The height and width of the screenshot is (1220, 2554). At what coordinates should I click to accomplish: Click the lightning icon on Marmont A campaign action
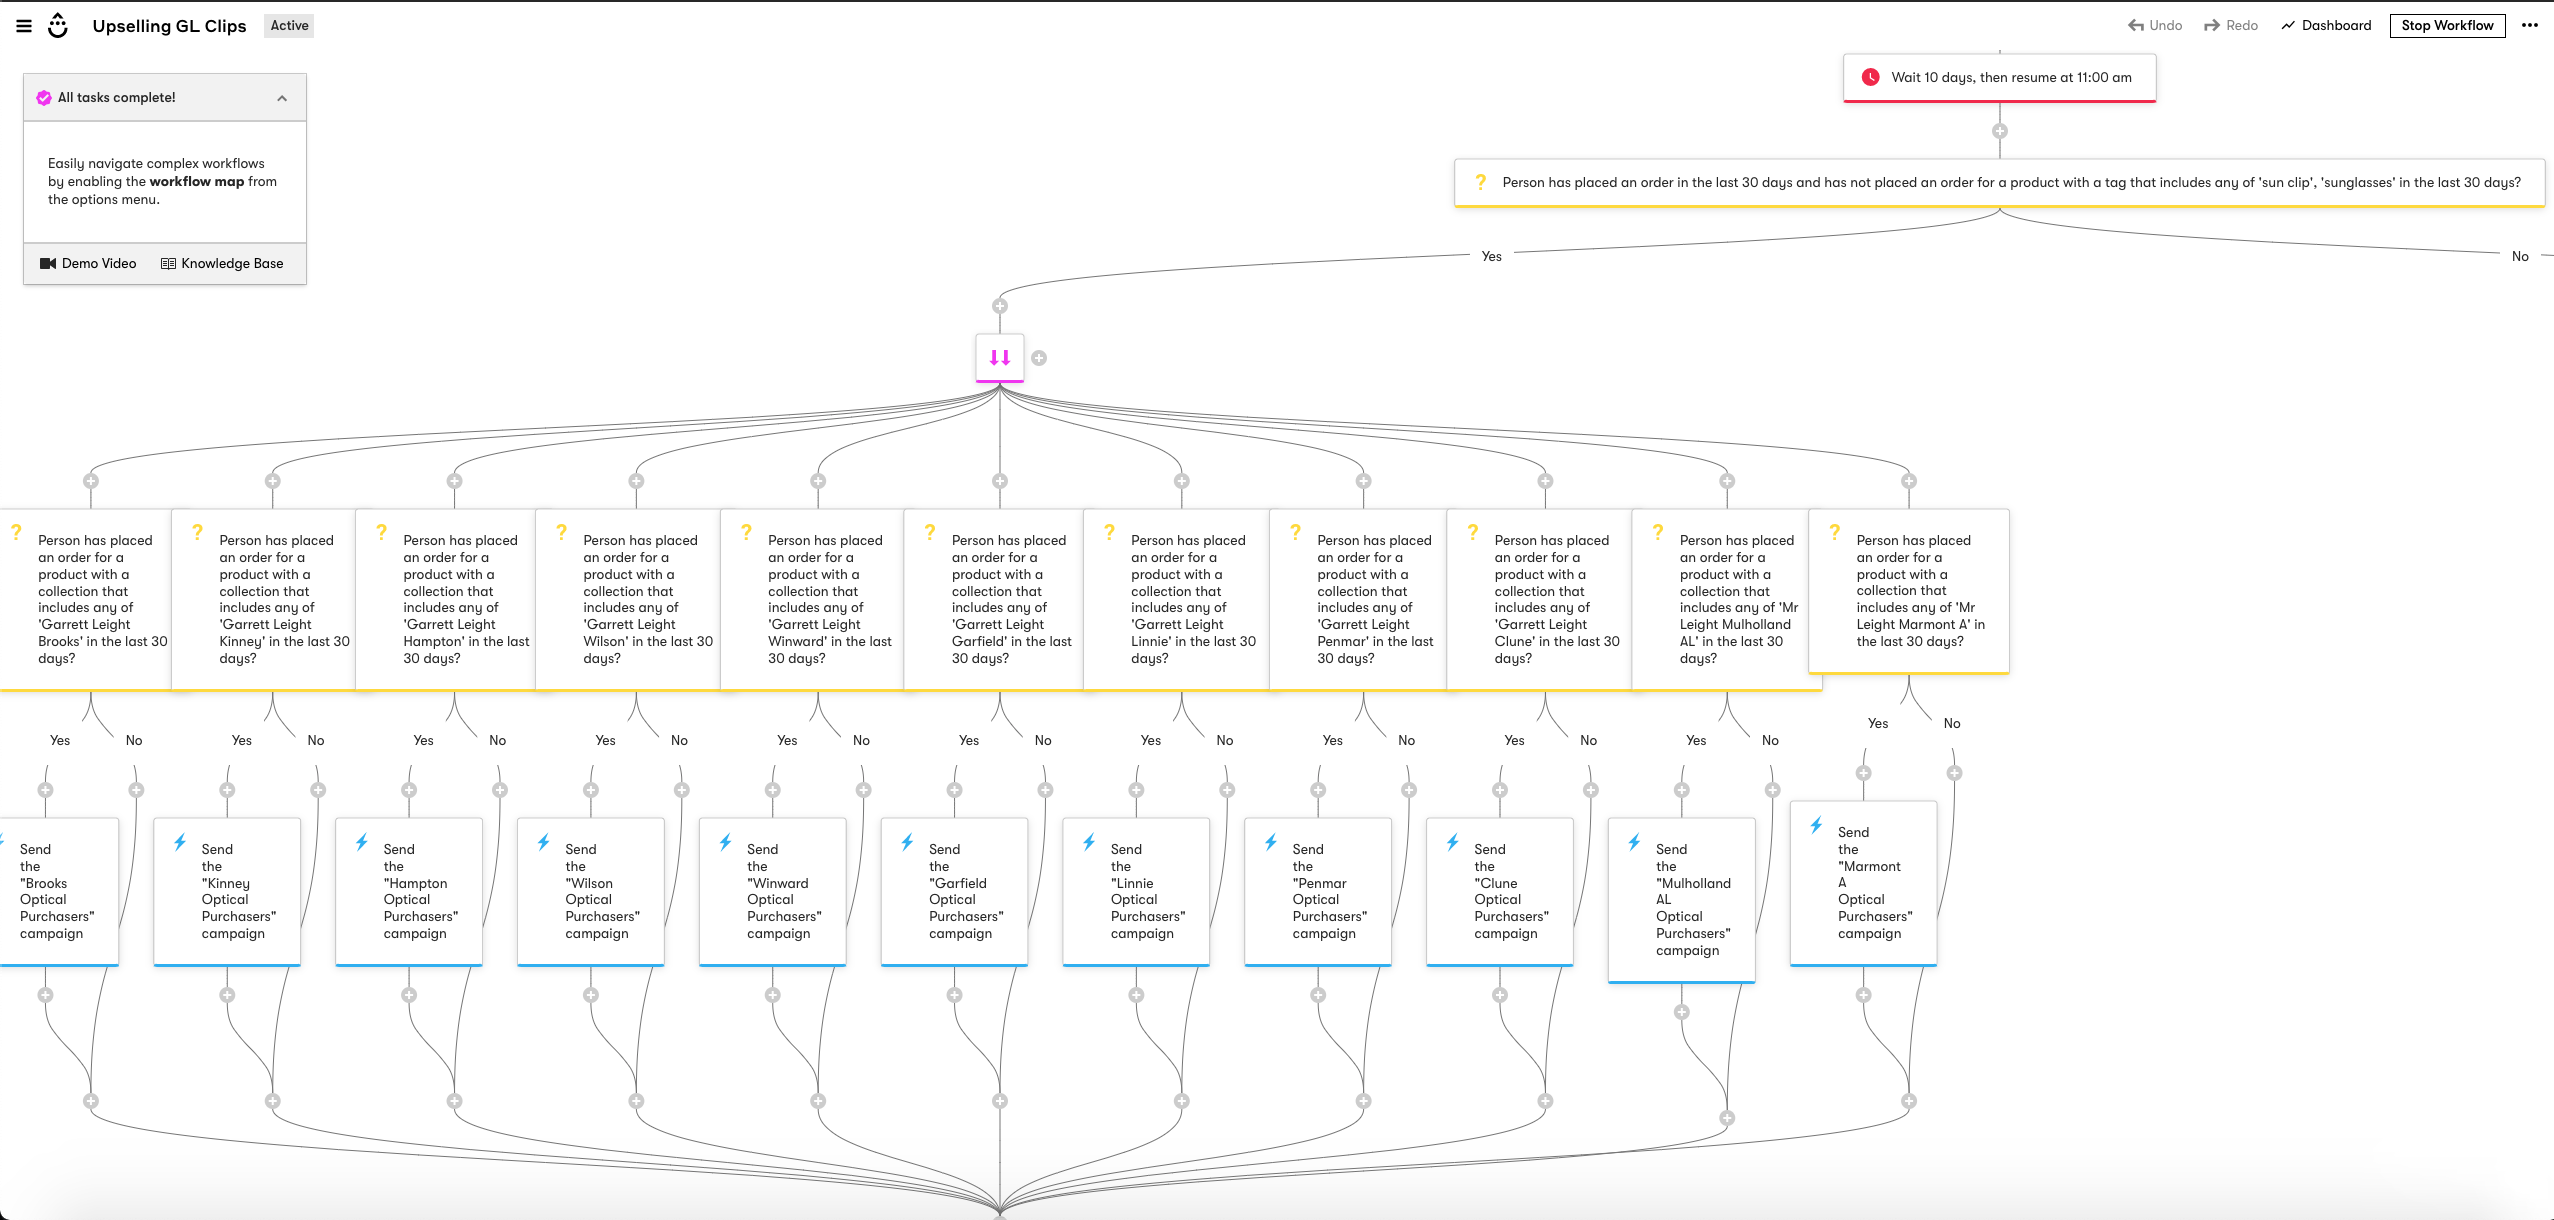click(1816, 825)
